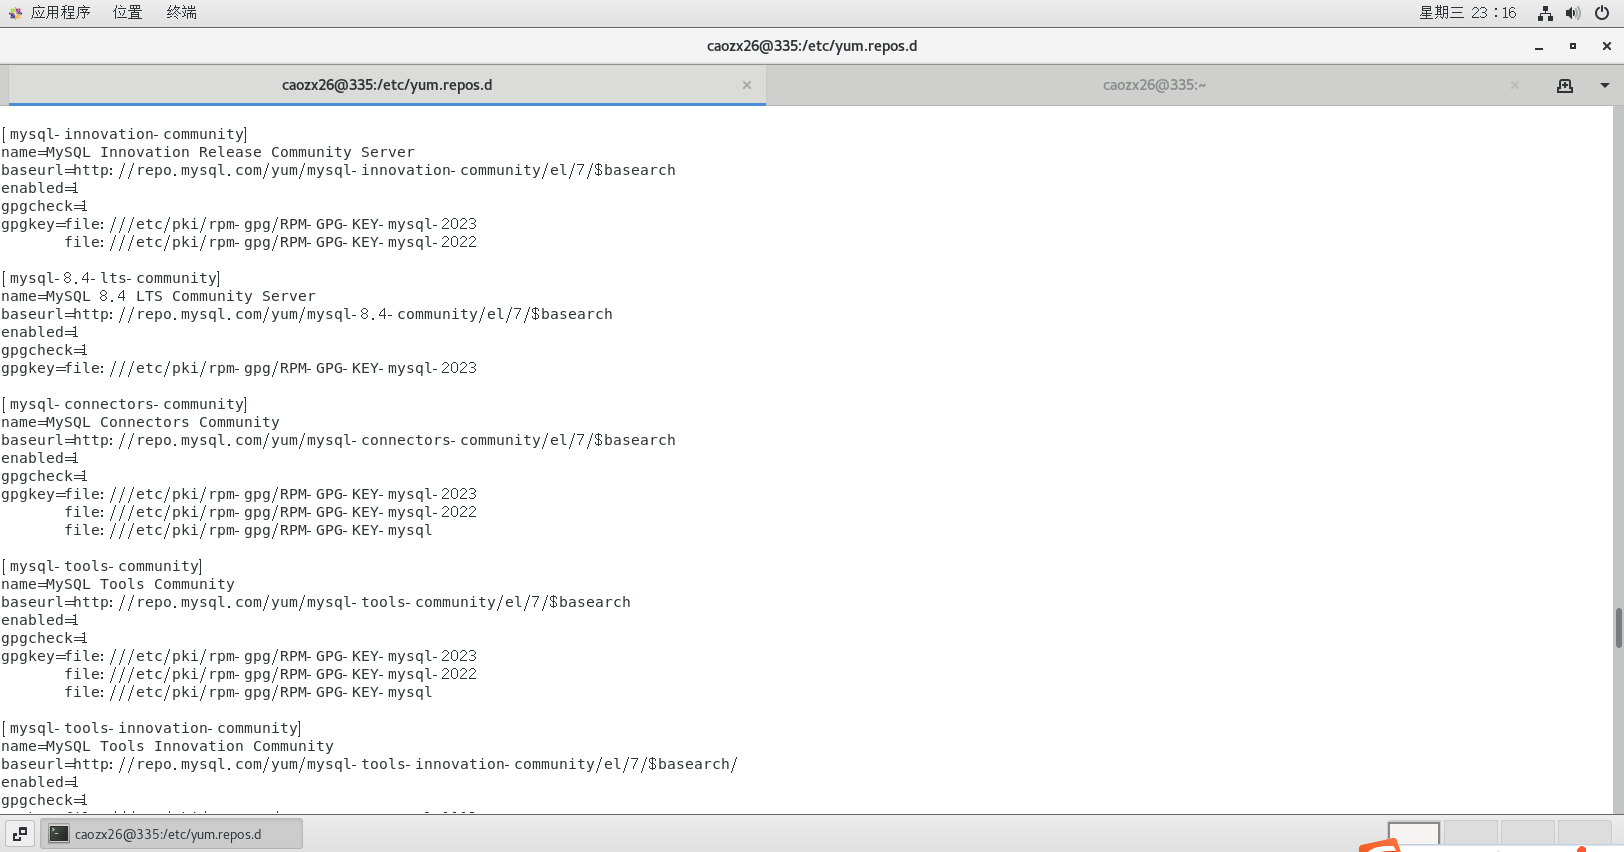Open the power menu icon
This screenshot has width=1624, height=852.
(x=1602, y=13)
